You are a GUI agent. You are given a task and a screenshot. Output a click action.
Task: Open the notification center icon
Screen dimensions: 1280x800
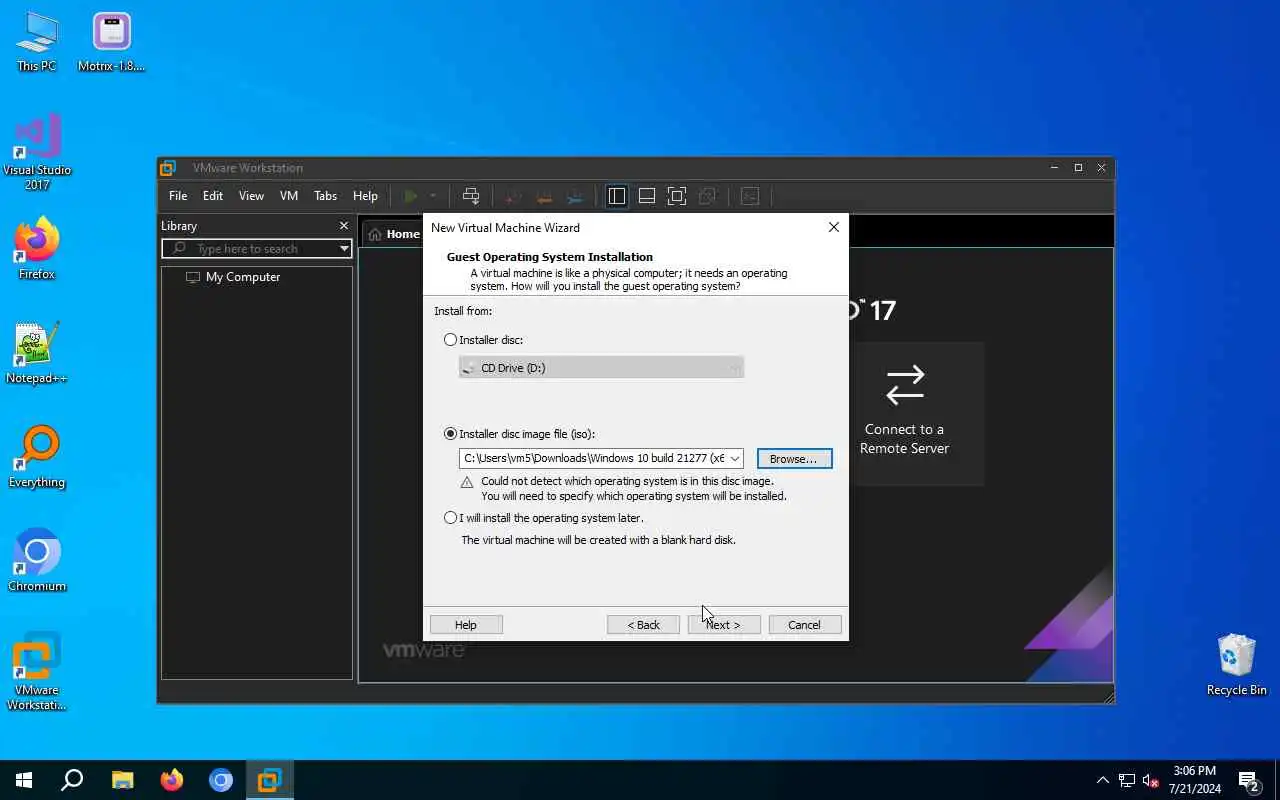tap(1249, 780)
